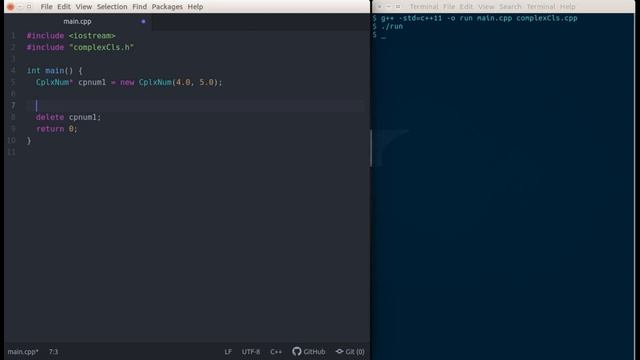Click the 'delete cpnum1;' line
This screenshot has width=640, height=360.
click(x=68, y=117)
